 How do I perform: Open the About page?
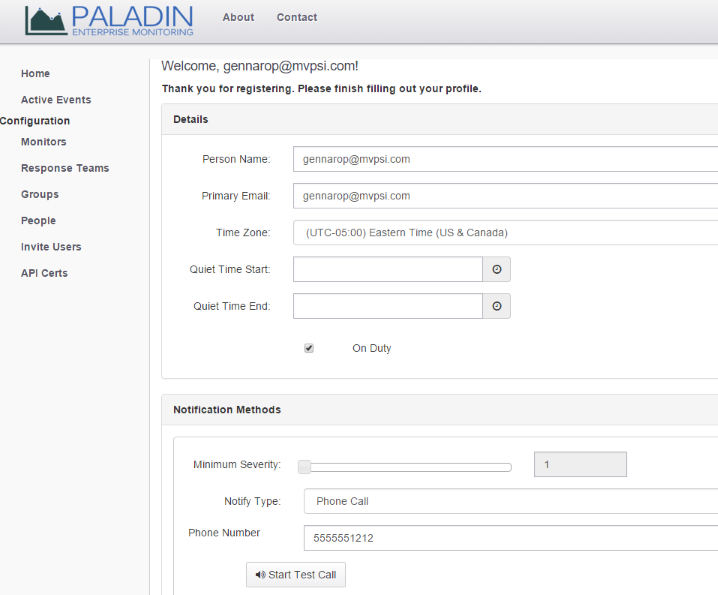pyautogui.click(x=238, y=17)
